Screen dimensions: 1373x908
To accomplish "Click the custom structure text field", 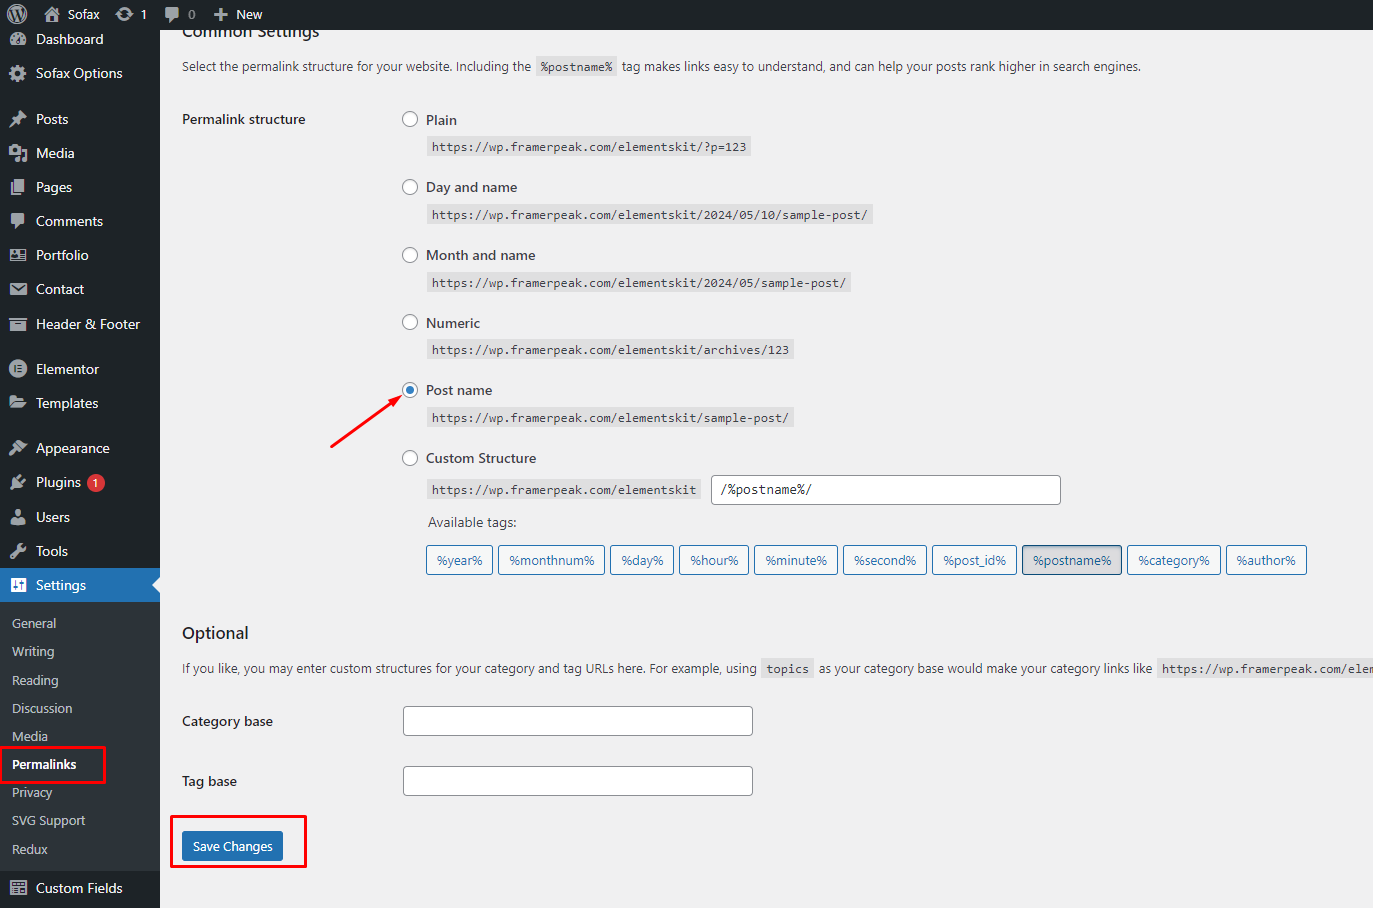I will click(886, 490).
